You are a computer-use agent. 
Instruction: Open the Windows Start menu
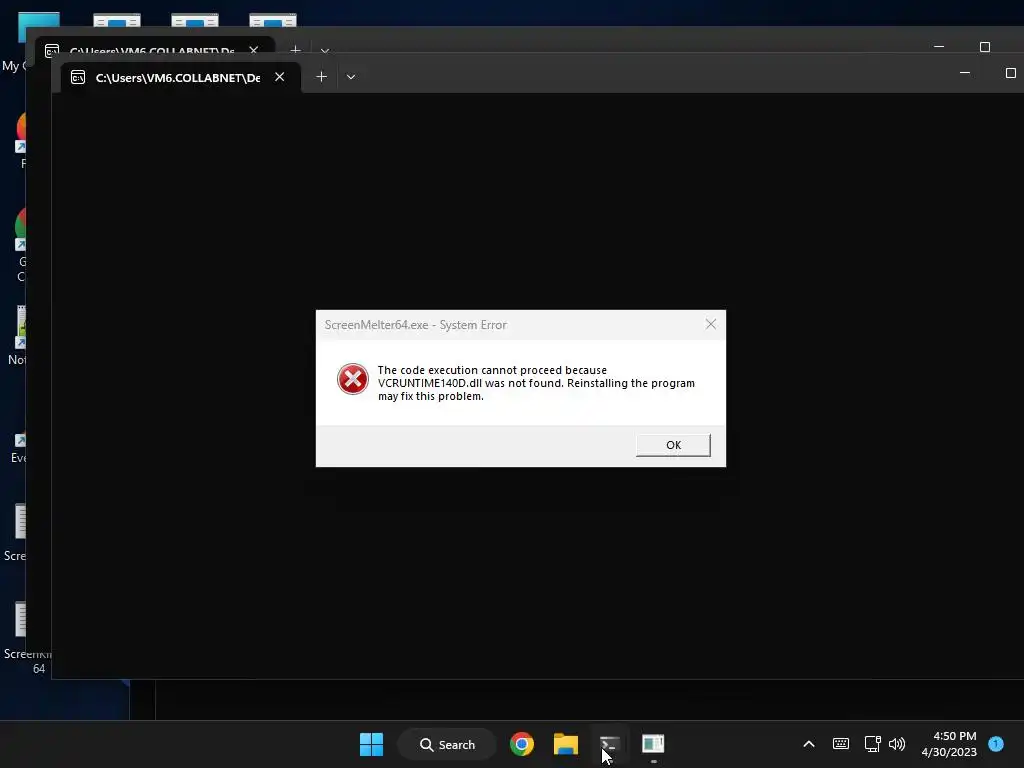372,744
